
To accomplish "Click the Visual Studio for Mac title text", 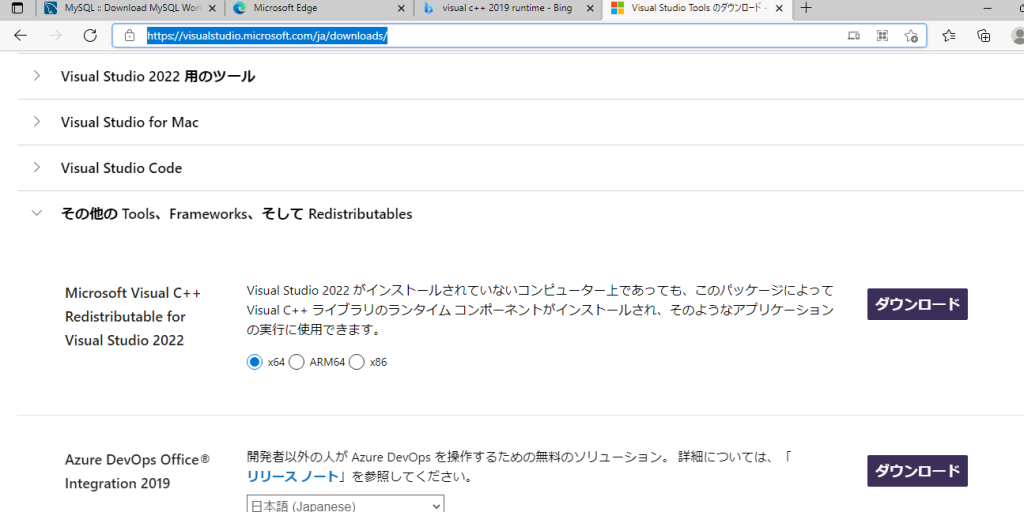I will [129, 122].
